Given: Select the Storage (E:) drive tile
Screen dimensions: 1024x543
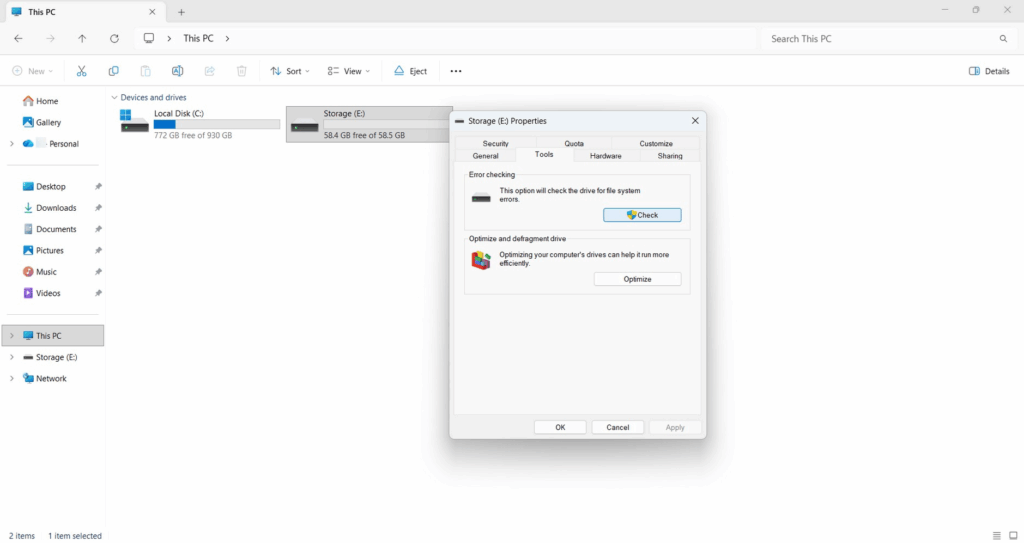Looking at the screenshot, I should tap(369, 123).
